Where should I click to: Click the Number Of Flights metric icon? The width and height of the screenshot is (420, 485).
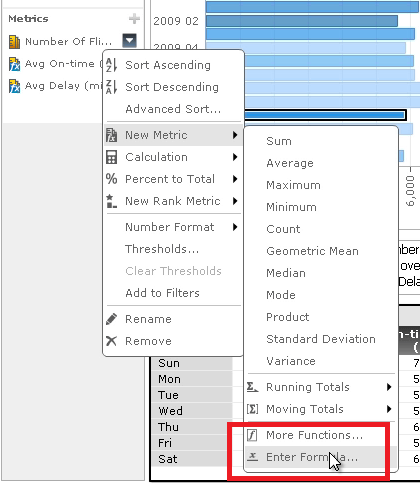pos(14,42)
